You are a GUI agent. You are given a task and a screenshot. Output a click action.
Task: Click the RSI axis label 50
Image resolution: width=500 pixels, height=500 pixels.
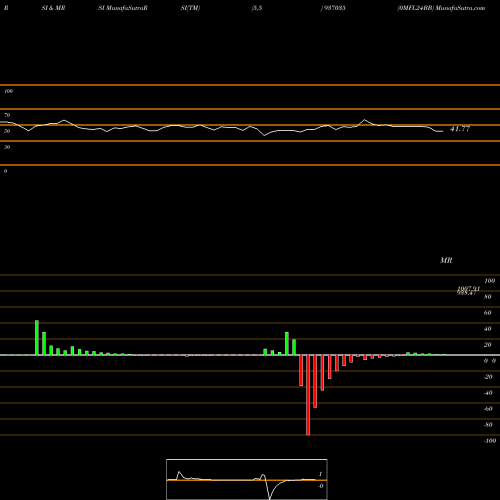pos(7,131)
